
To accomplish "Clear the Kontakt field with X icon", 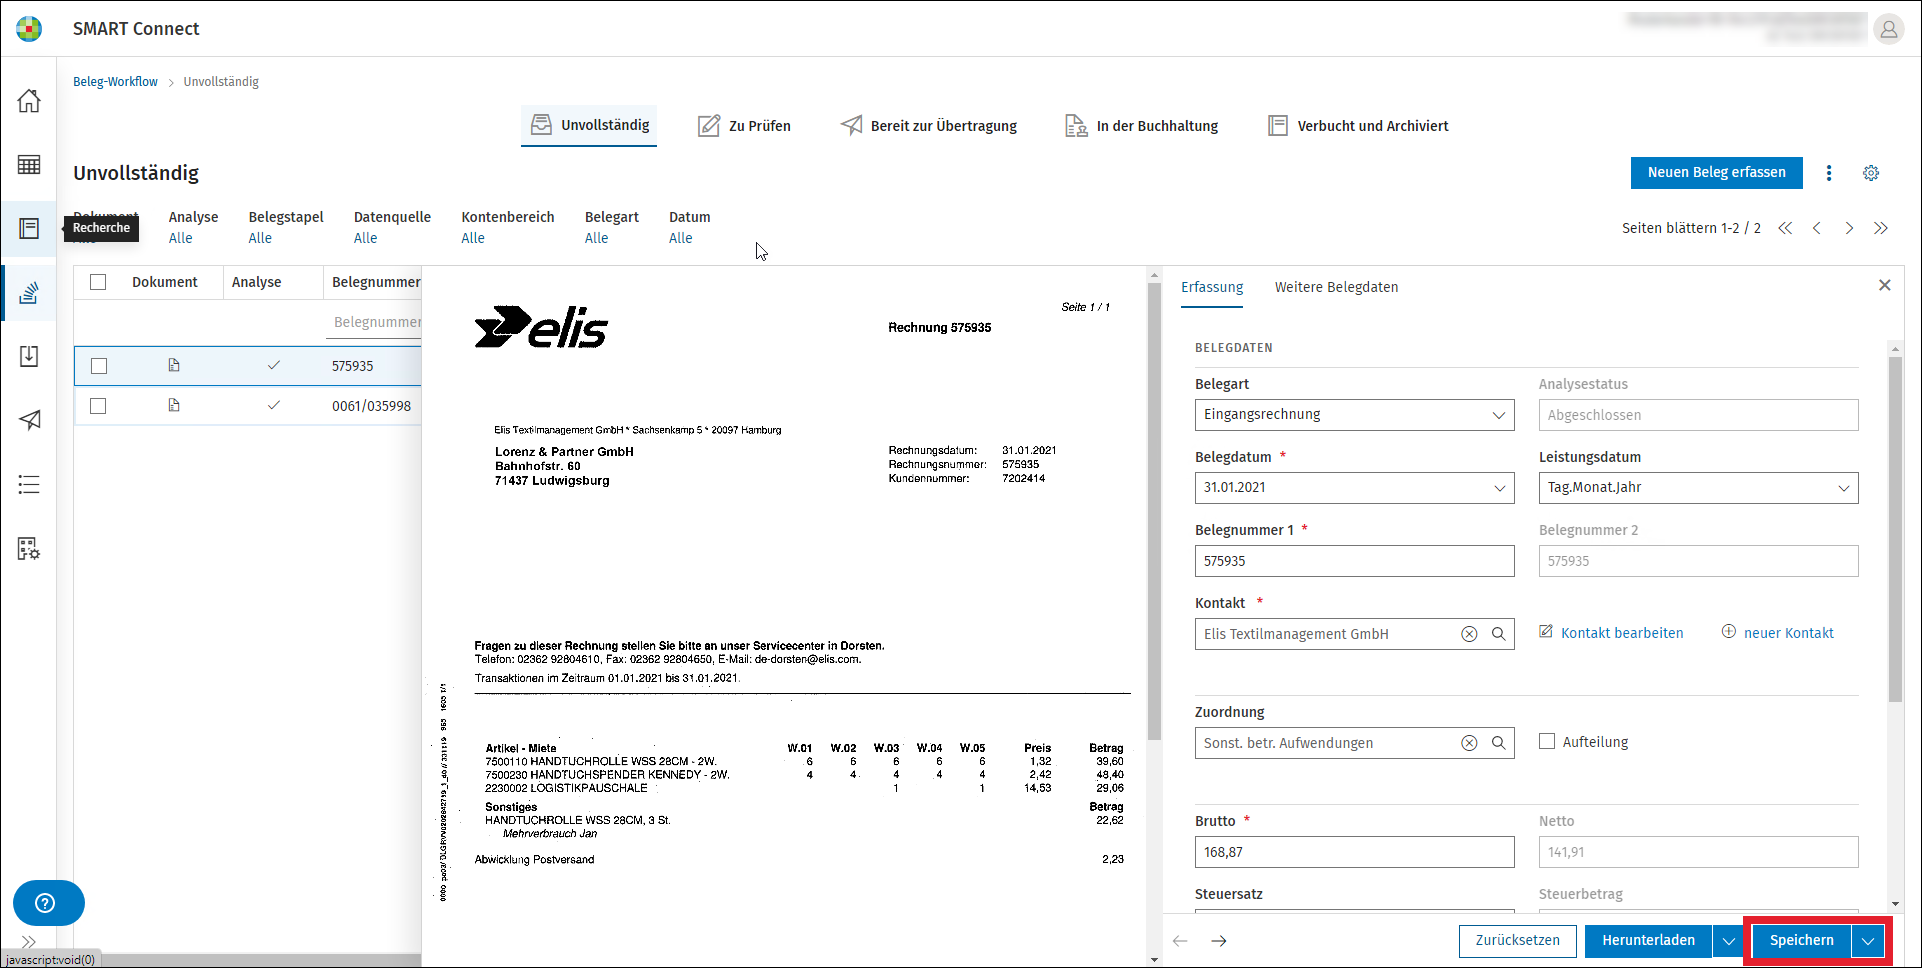I will (x=1469, y=634).
